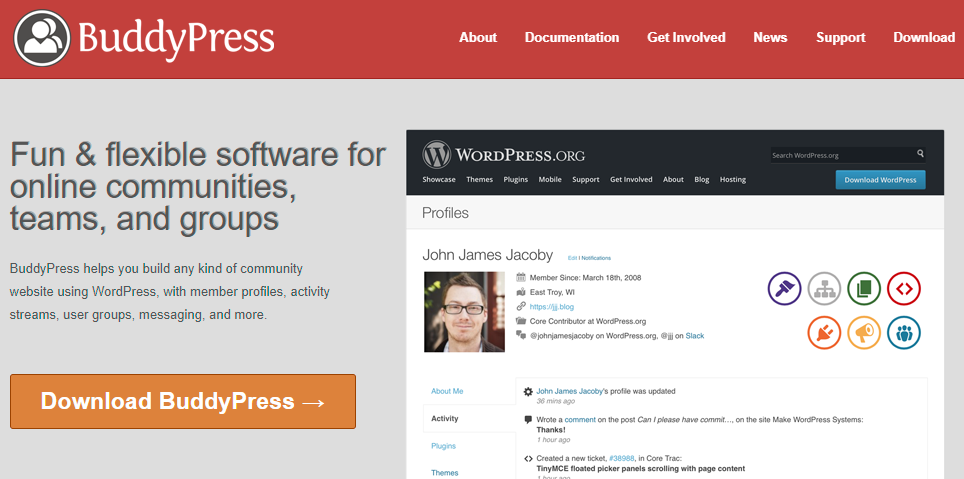Click the John James Jacoby name heading
The image size is (964, 479).
[488, 255]
